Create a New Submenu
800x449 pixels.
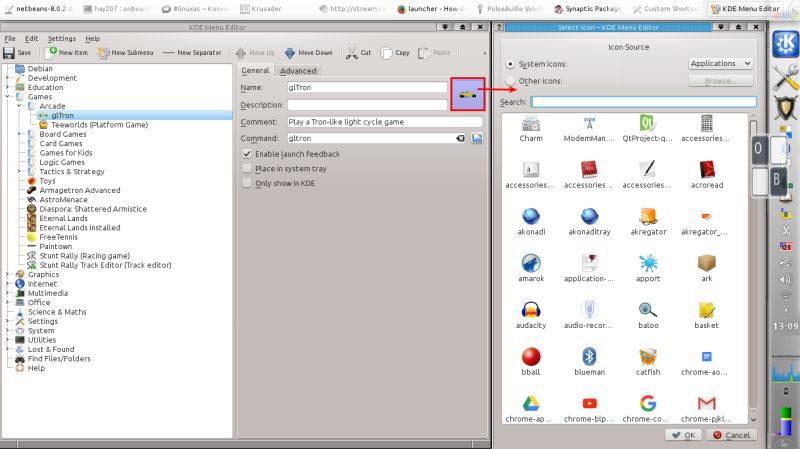pos(126,53)
